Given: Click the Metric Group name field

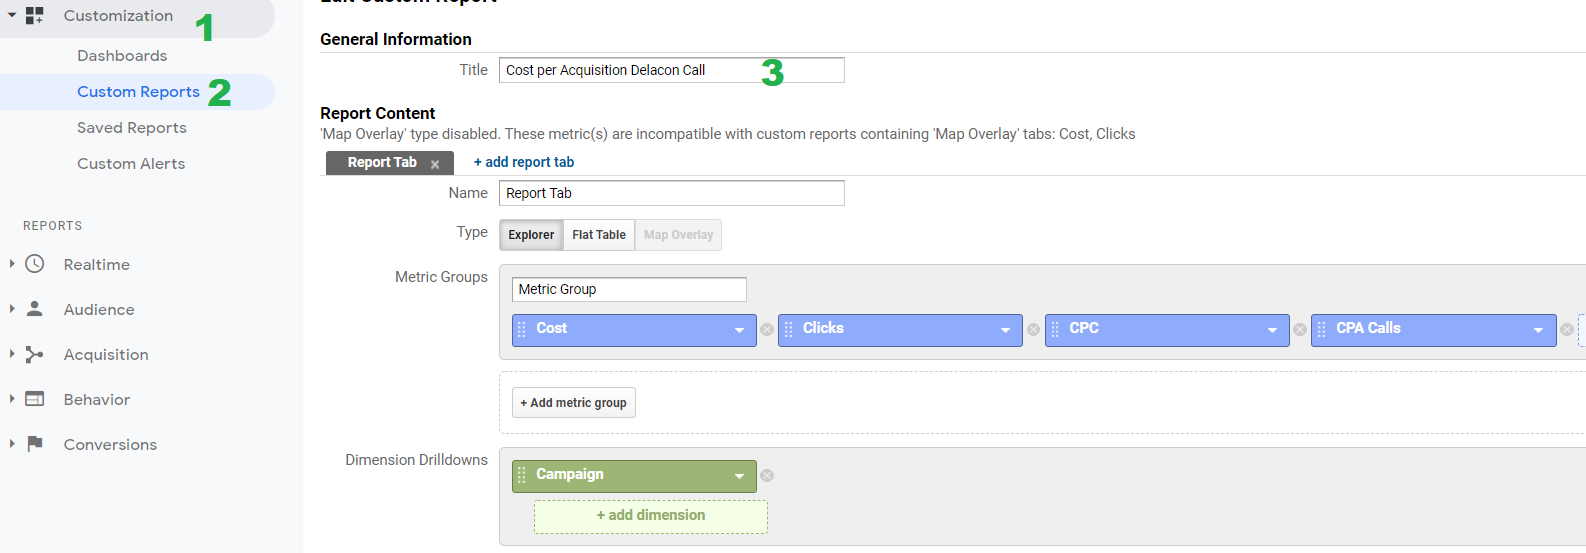Looking at the screenshot, I should (x=629, y=289).
